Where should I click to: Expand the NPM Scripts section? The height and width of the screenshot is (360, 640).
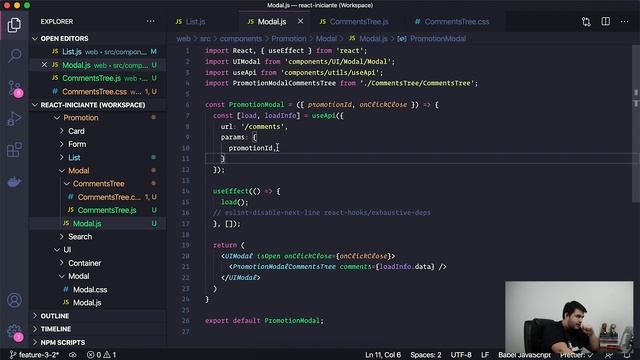point(62,342)
